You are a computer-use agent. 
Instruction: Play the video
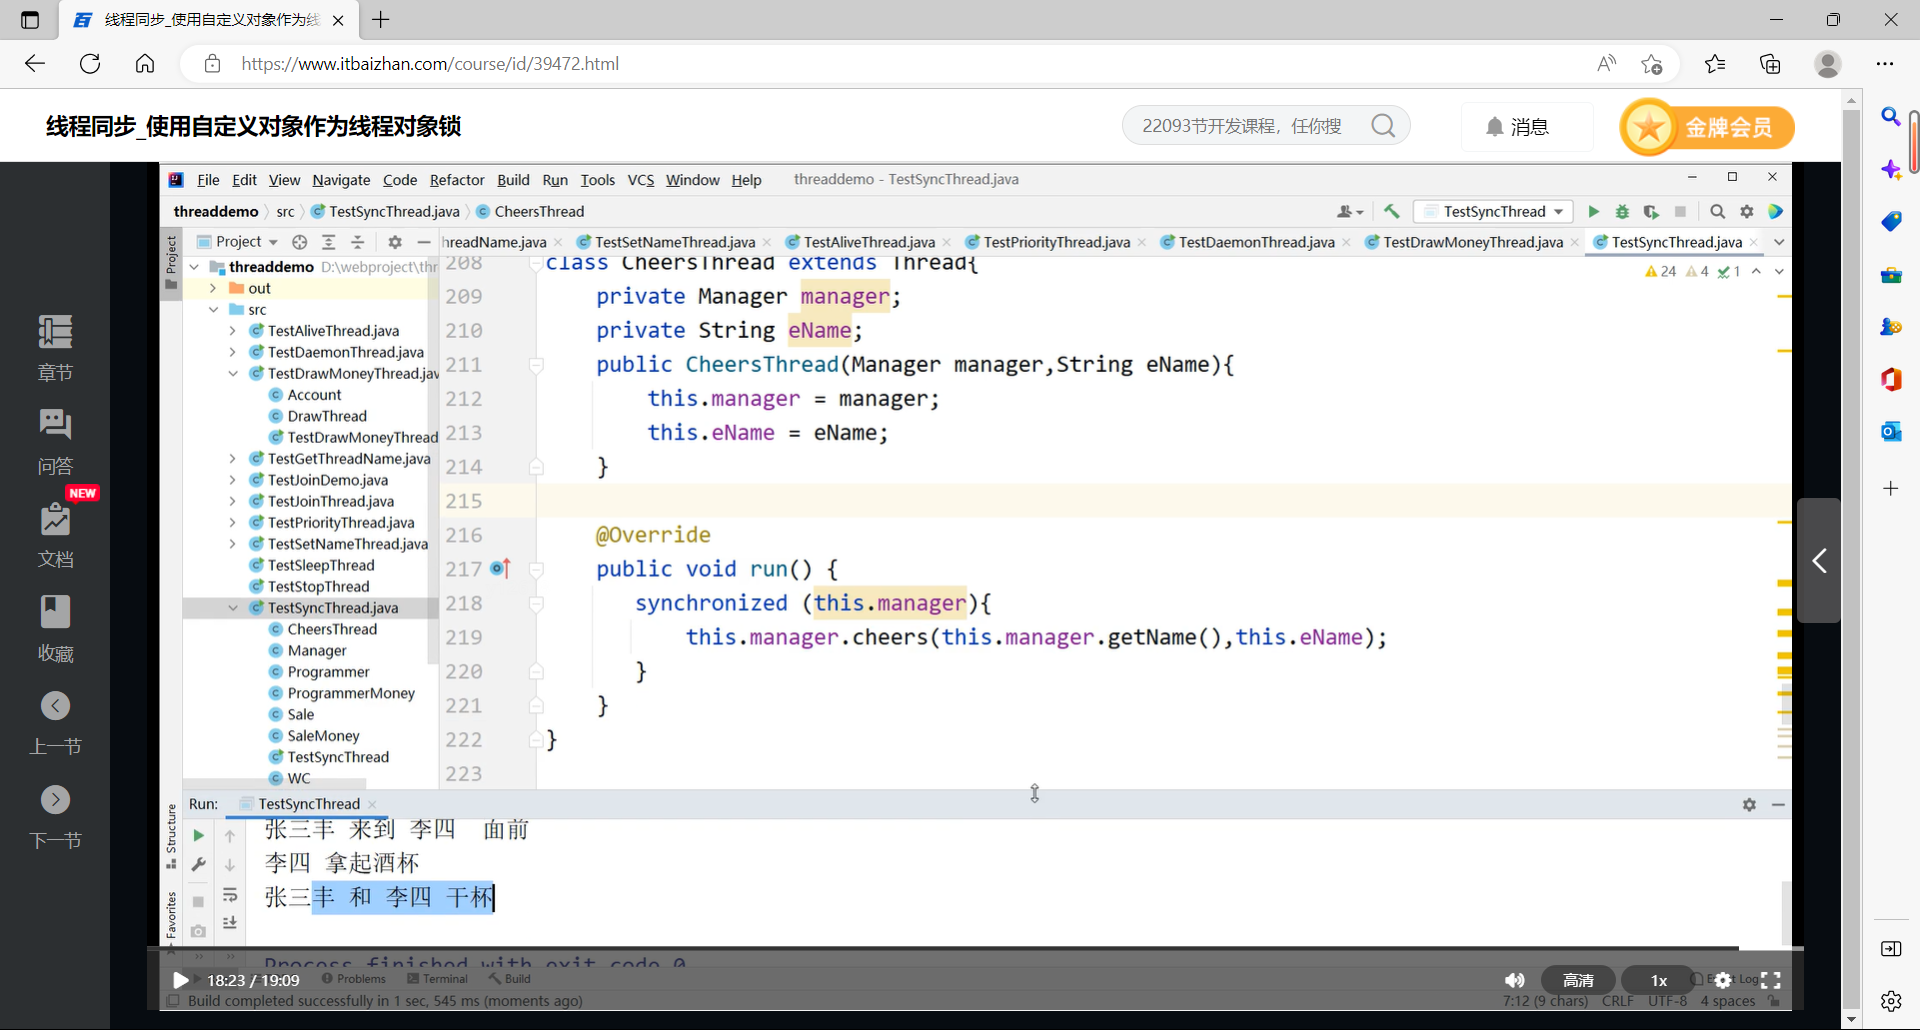(x=181, y=980)
